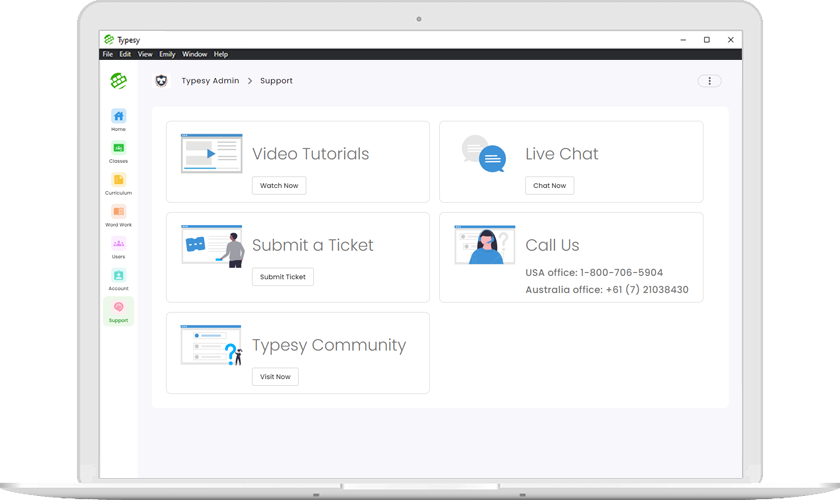Viewport: 840px width, 500px height.
Task: Open the three-dot options menu
Action: 709,81
